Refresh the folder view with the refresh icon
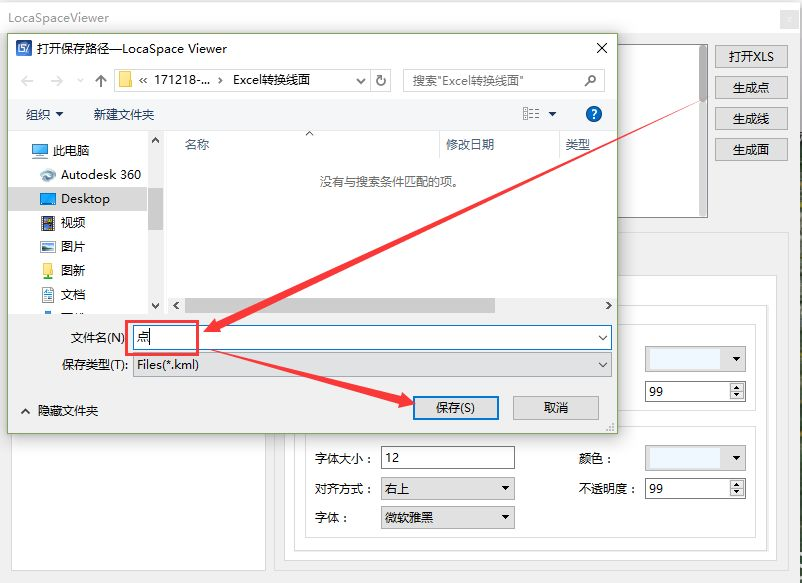 381,80
